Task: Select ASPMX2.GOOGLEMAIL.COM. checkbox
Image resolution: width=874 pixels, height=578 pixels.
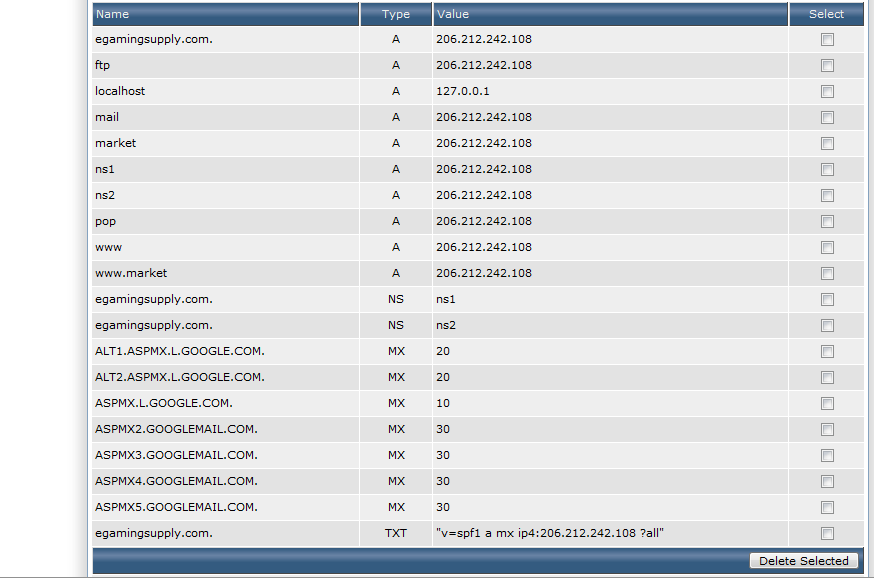Action: tap(827, 430)
